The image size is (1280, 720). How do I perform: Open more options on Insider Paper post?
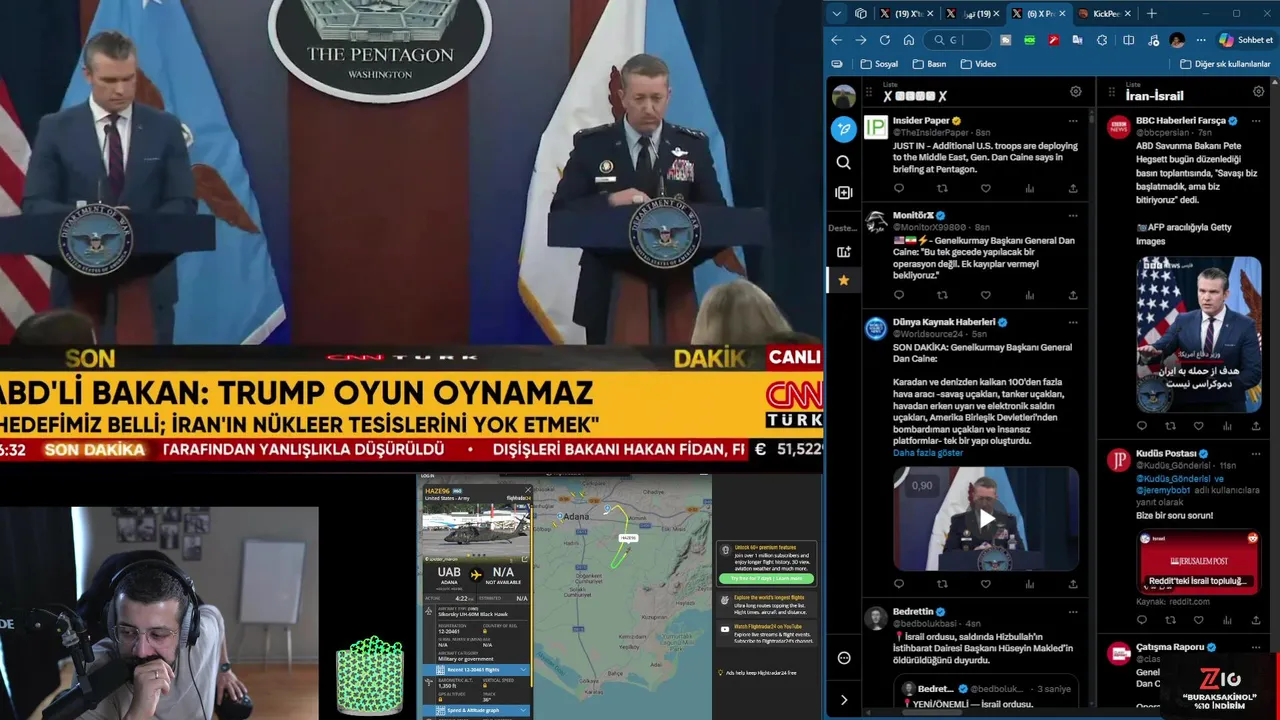1073,120
